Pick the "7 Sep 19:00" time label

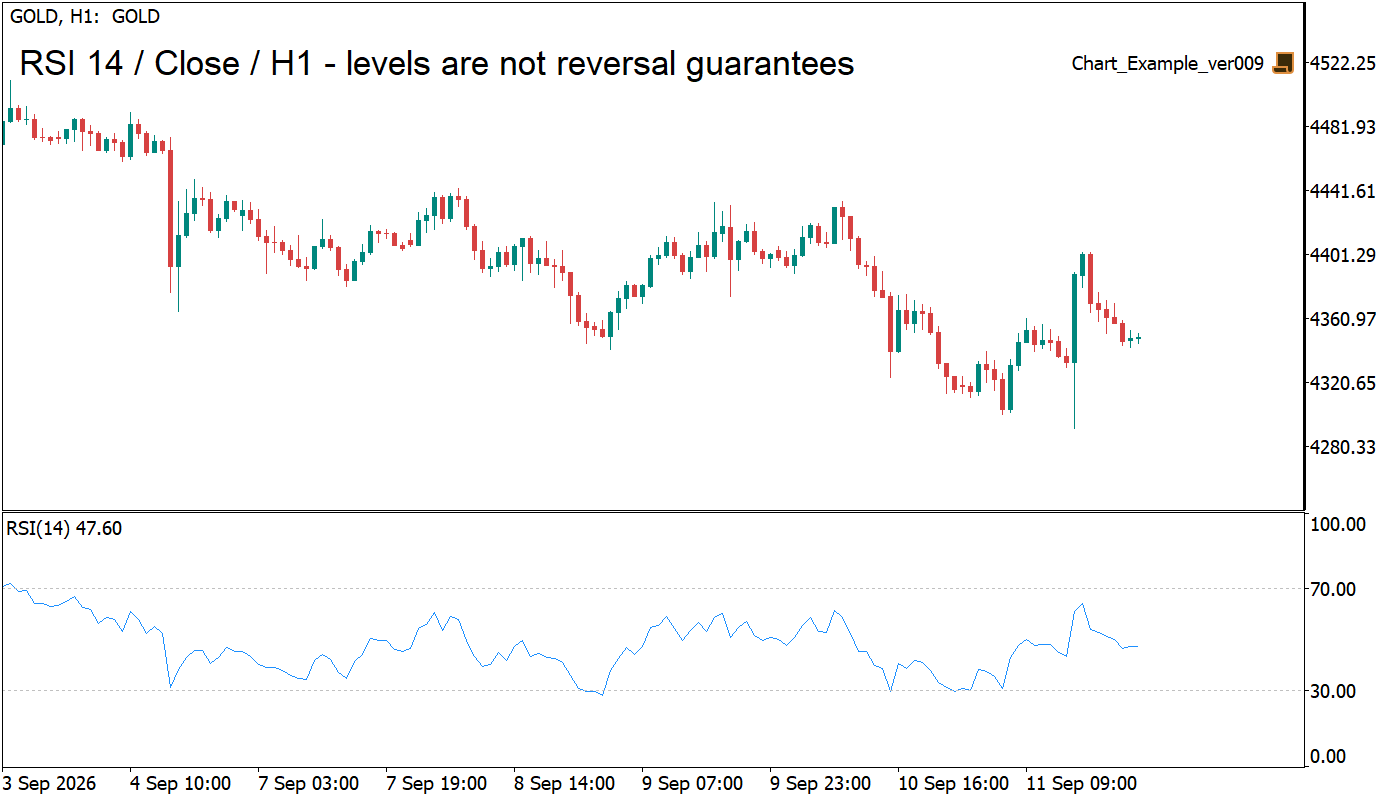coord(437,783)
